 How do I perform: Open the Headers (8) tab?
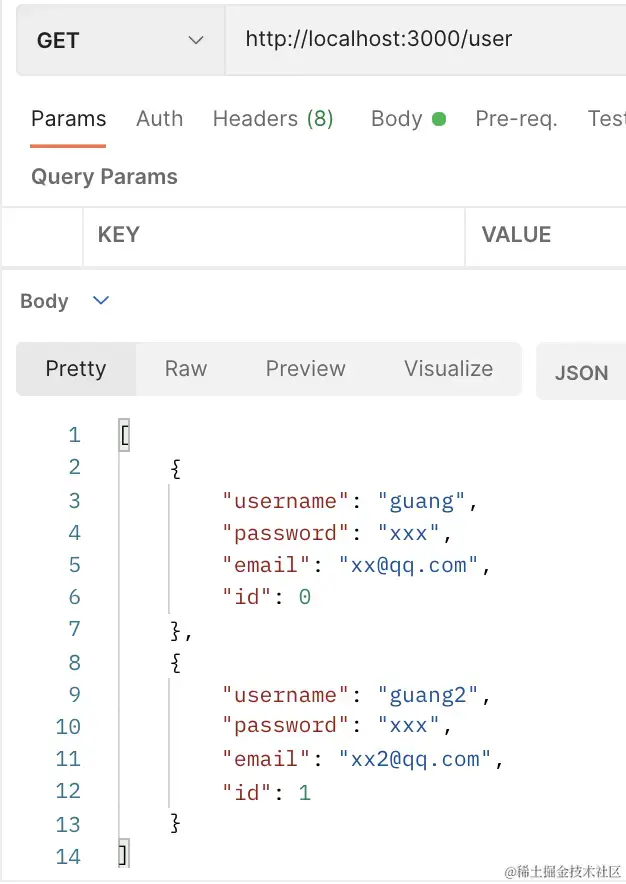point(272,119)
